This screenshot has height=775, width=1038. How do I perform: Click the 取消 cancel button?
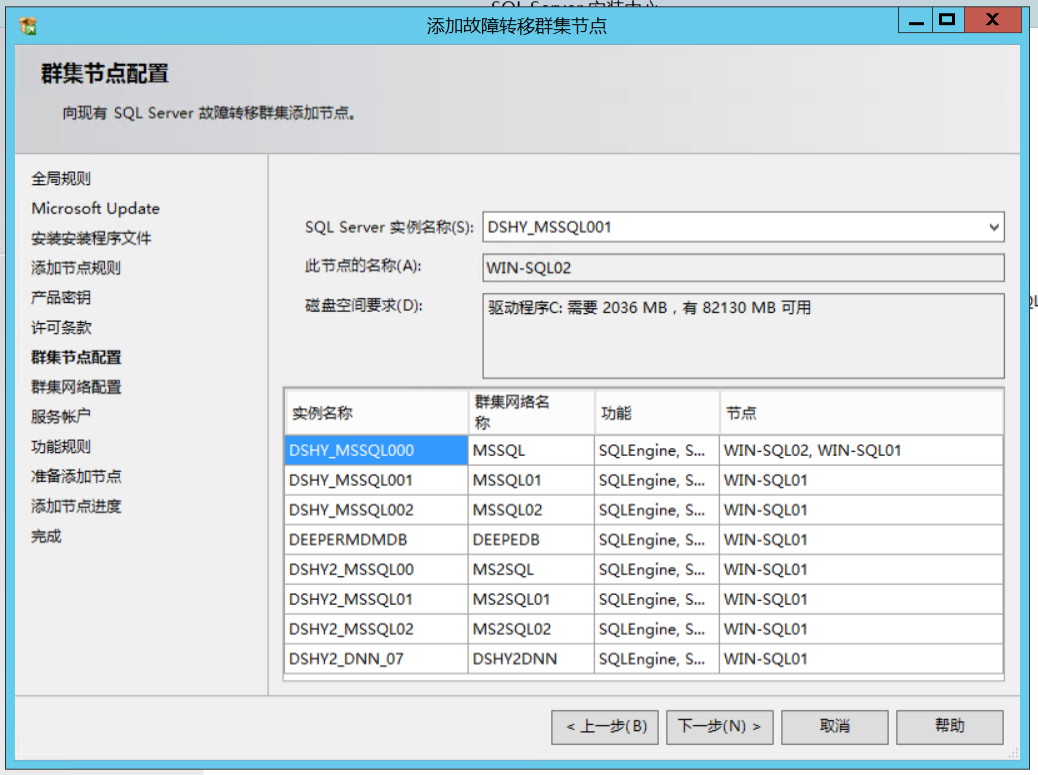coord(835,727)
